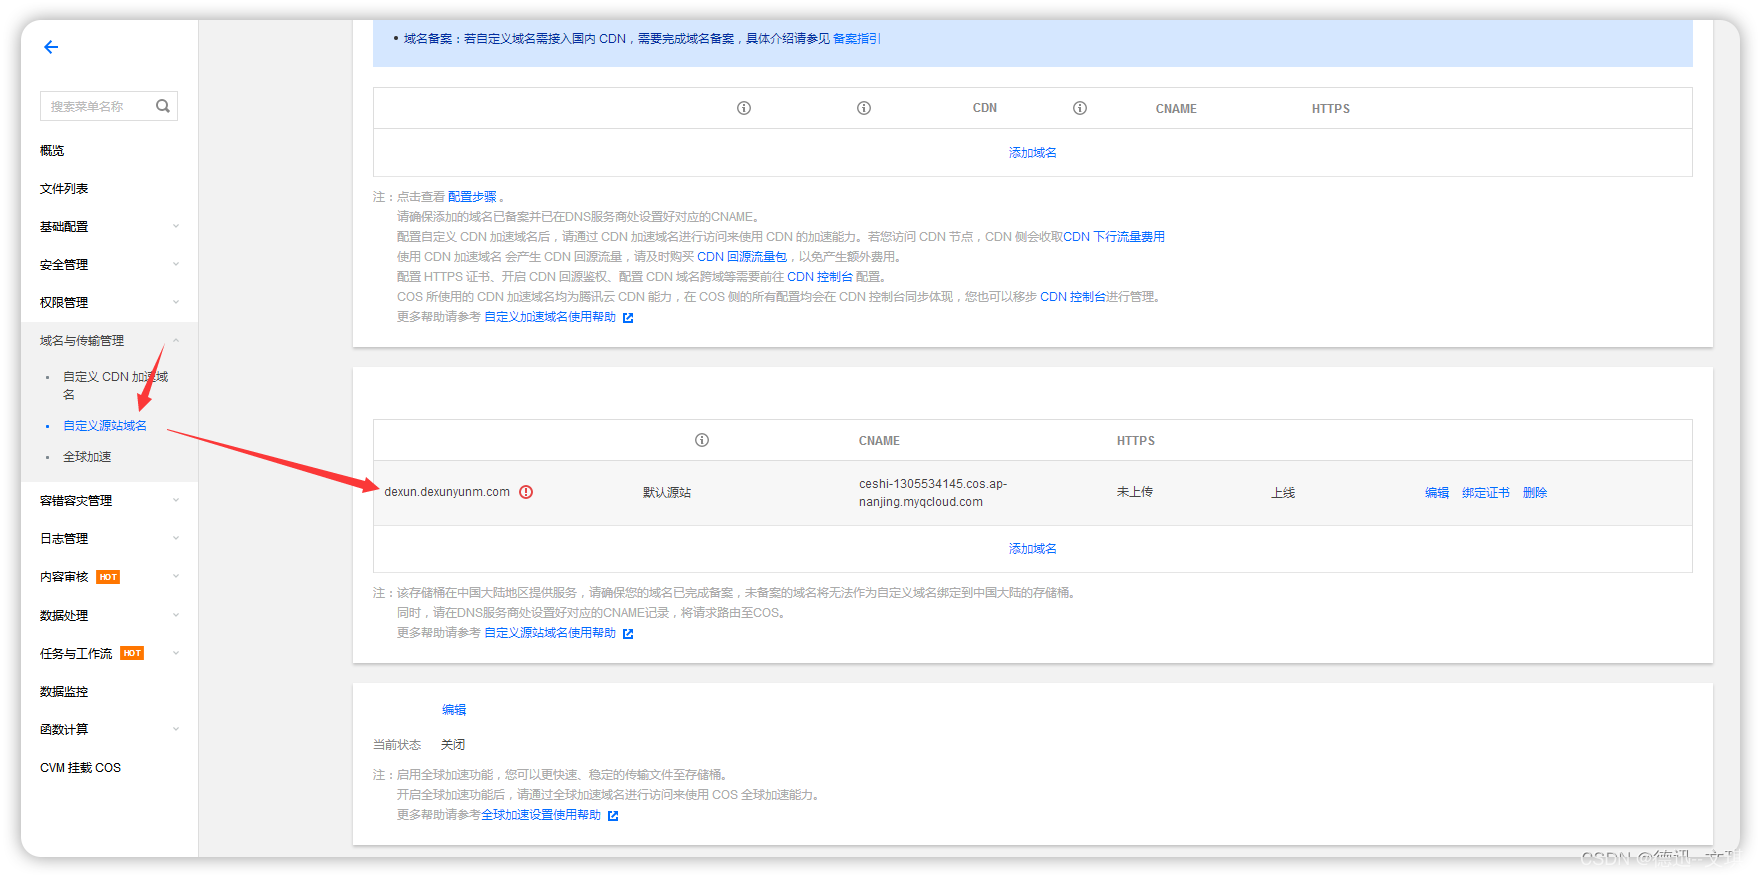The width and height of the screenshot is (1760, 878).
Task: Select 全球加速 submenu item
Action: [87, 457]
